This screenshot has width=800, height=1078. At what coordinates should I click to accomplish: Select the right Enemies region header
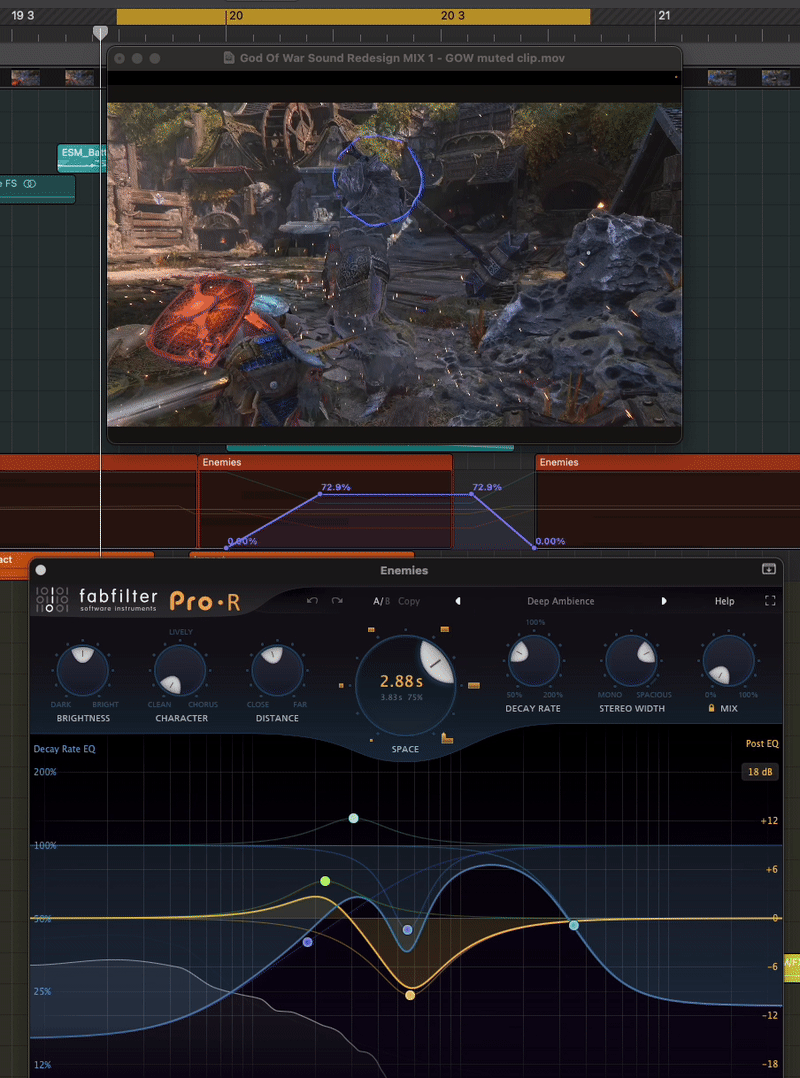click(x=667, y=462)
